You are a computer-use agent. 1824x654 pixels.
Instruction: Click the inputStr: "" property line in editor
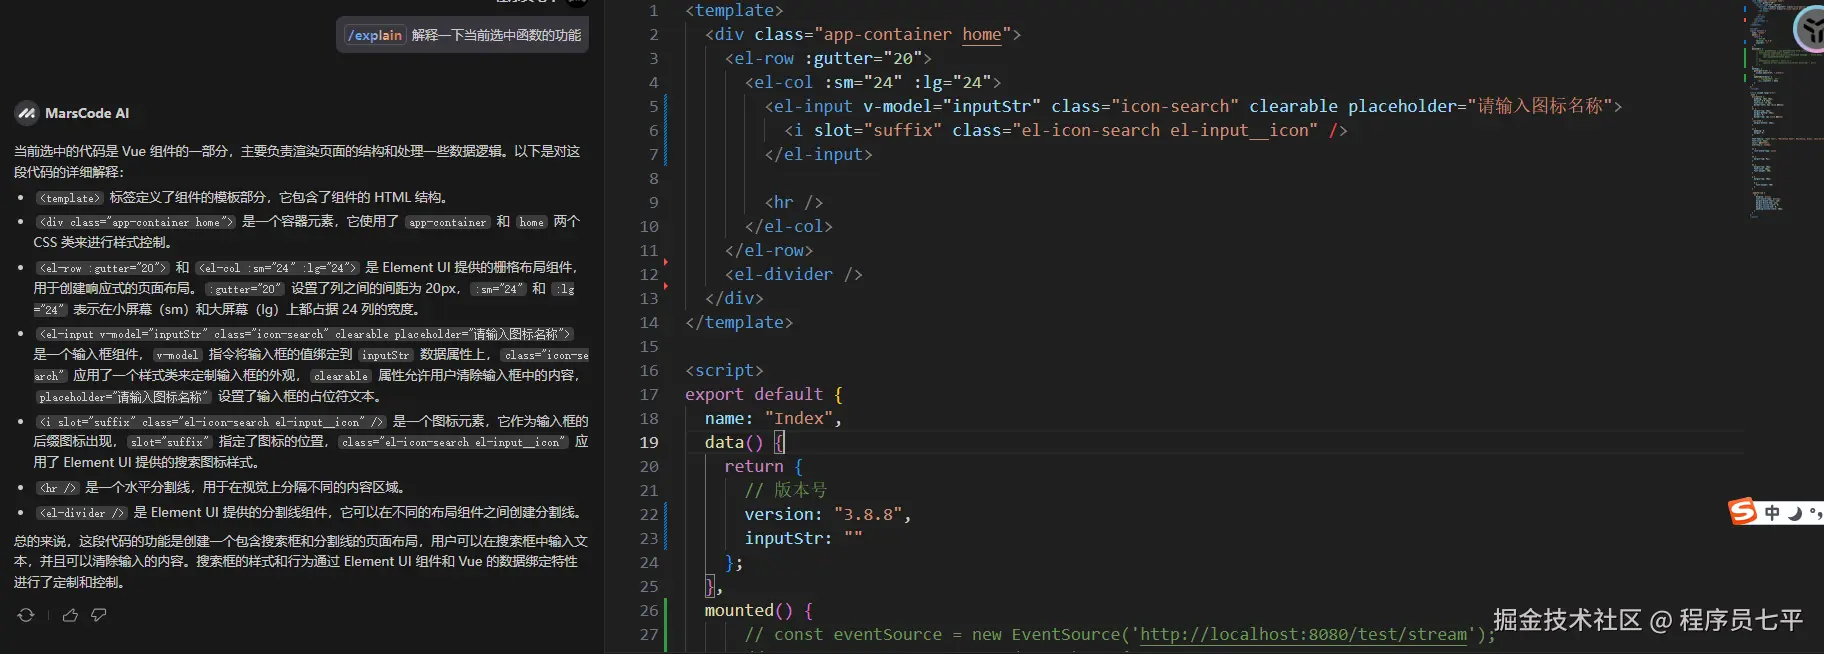pos(804,538)
